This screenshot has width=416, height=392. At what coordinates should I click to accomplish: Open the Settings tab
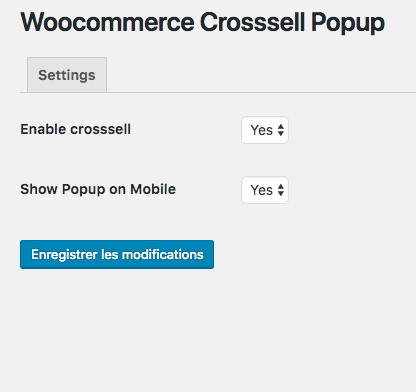(67, 75)
